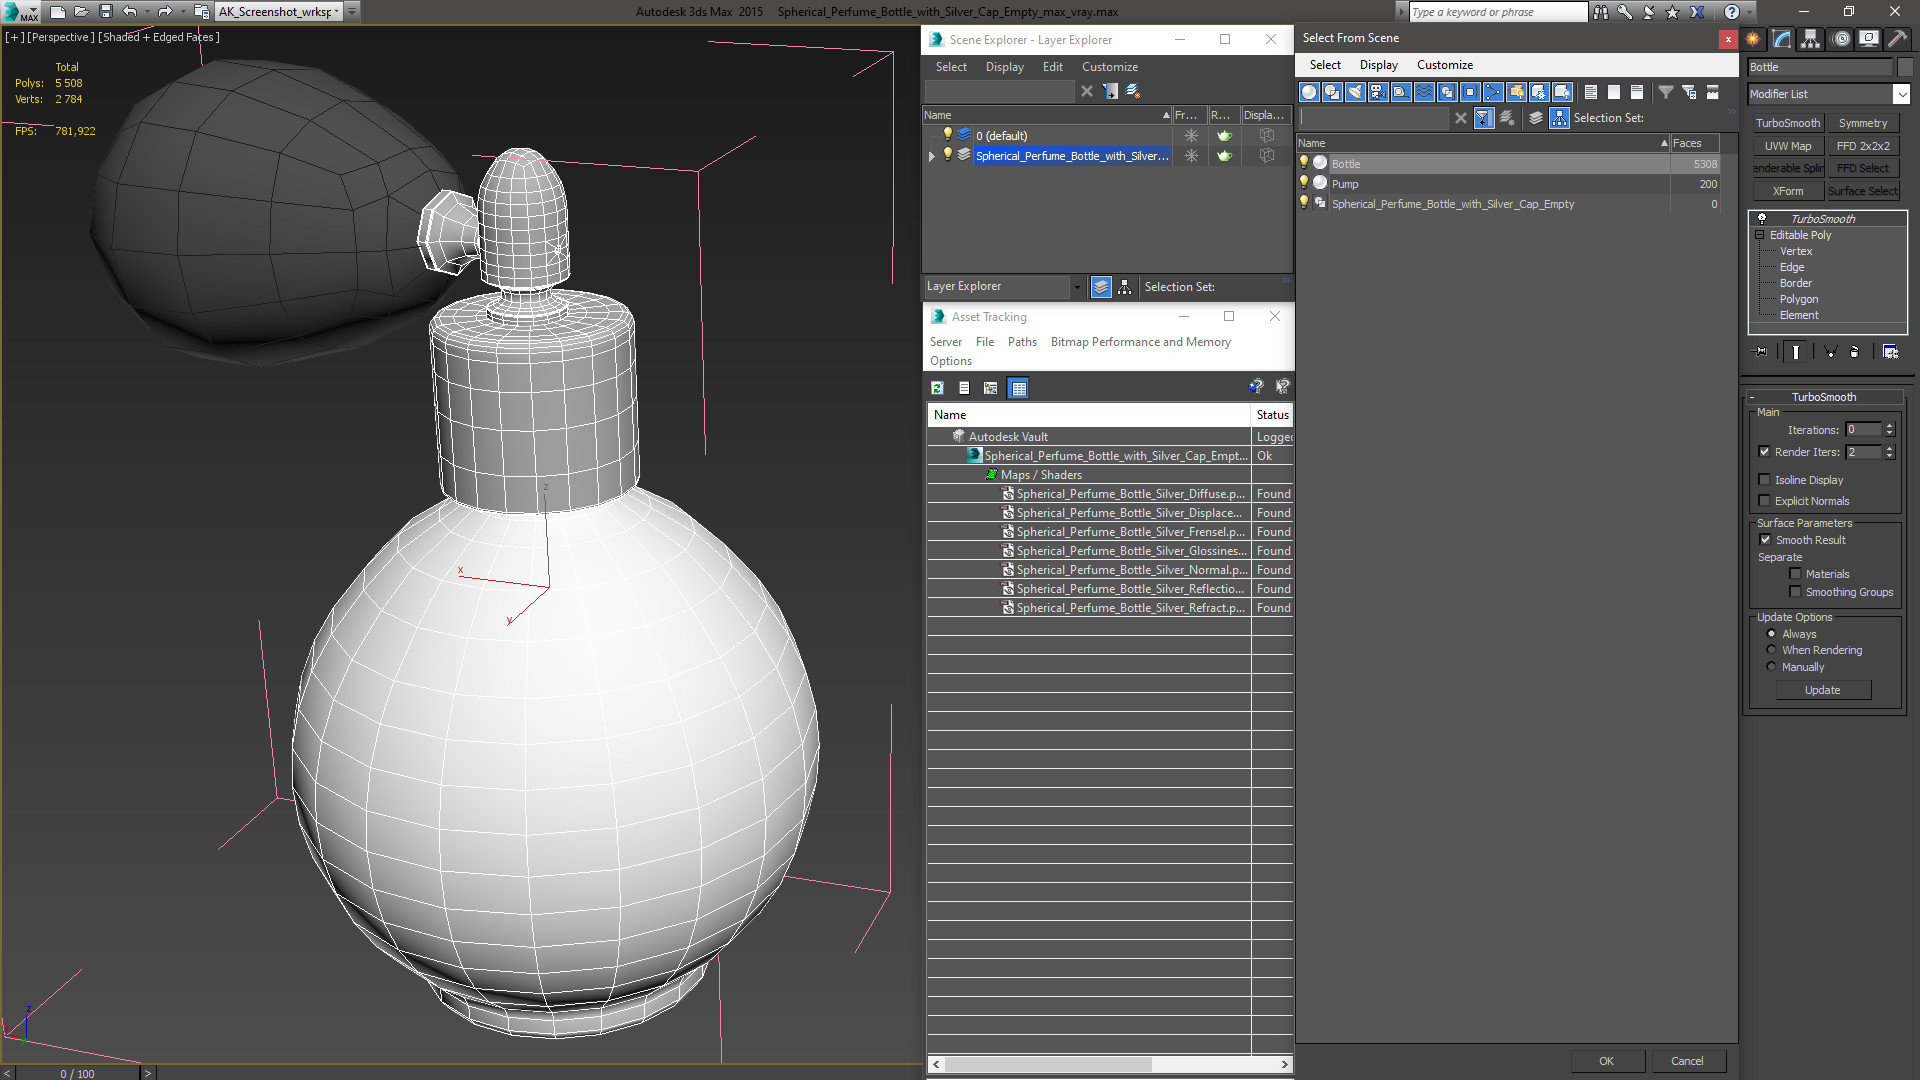Expand Spherical_Perfume_Bottle layer in Scene Explorer

[932, 156]
